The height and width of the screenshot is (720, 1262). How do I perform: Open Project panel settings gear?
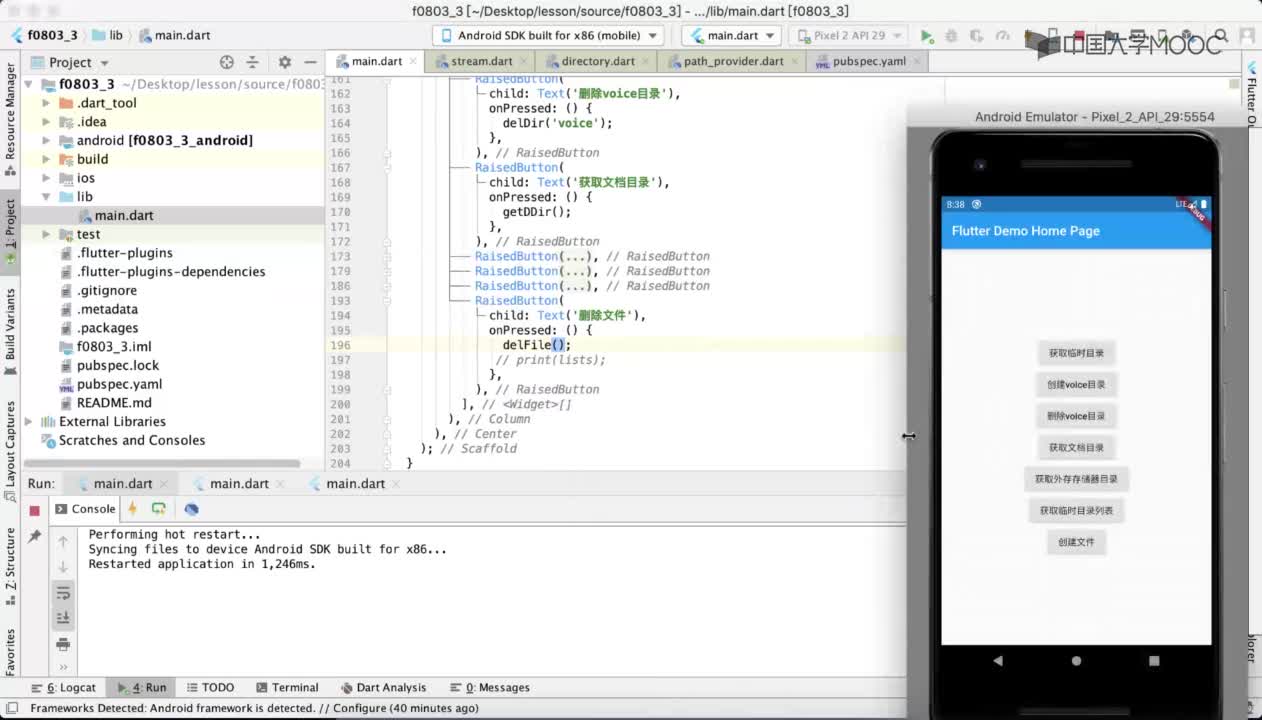point(284,62)
